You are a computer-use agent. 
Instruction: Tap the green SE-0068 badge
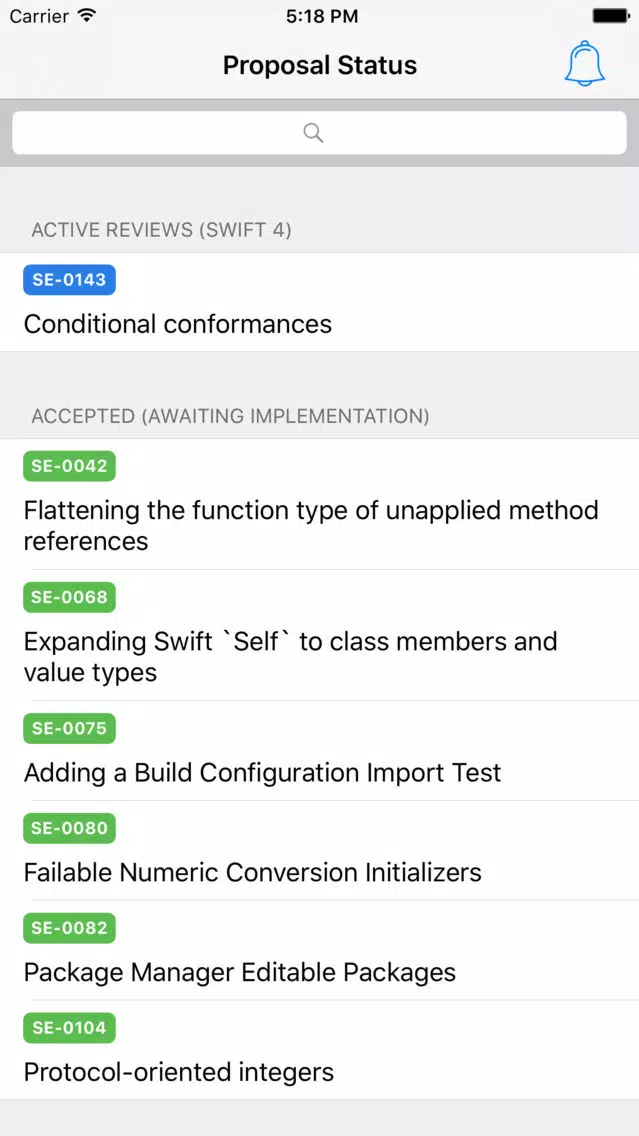pos(70,597)
